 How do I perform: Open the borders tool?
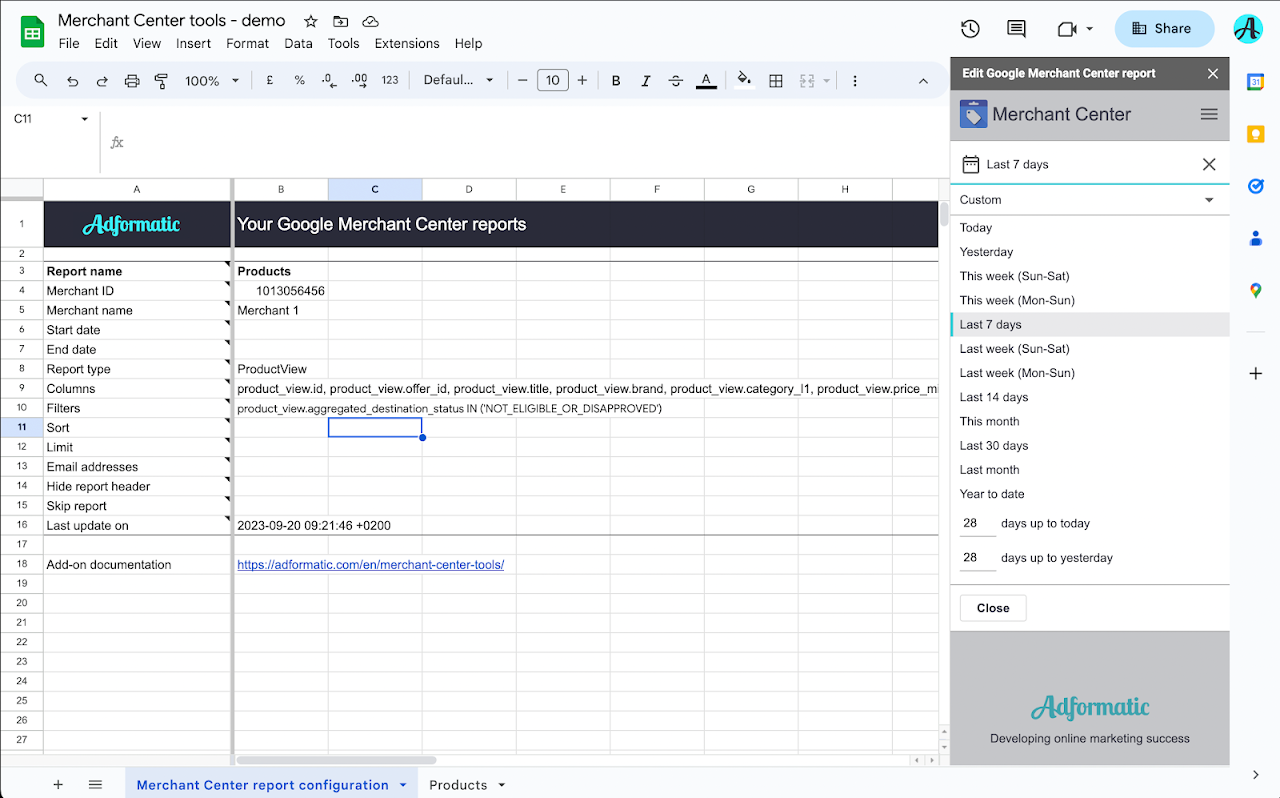tap(776, 81)
